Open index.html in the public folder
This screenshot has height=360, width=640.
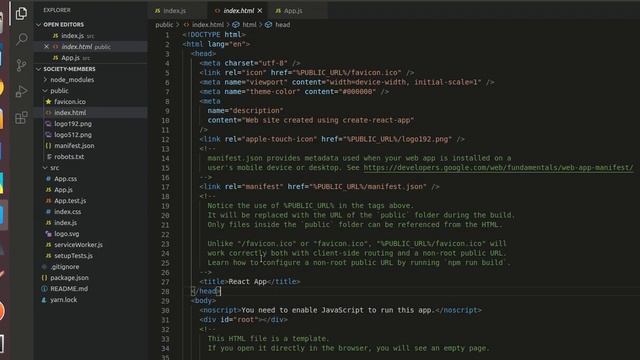(70, 113)
